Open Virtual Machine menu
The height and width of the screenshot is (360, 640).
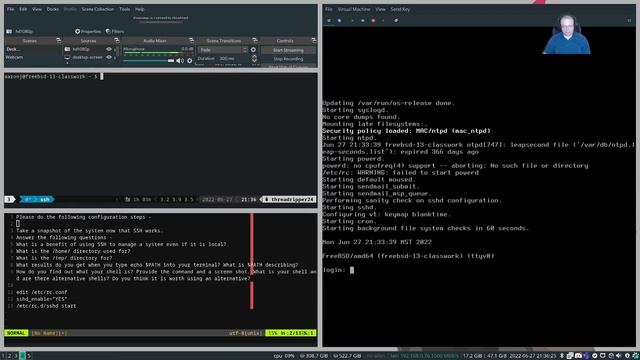tap(353, 9)
